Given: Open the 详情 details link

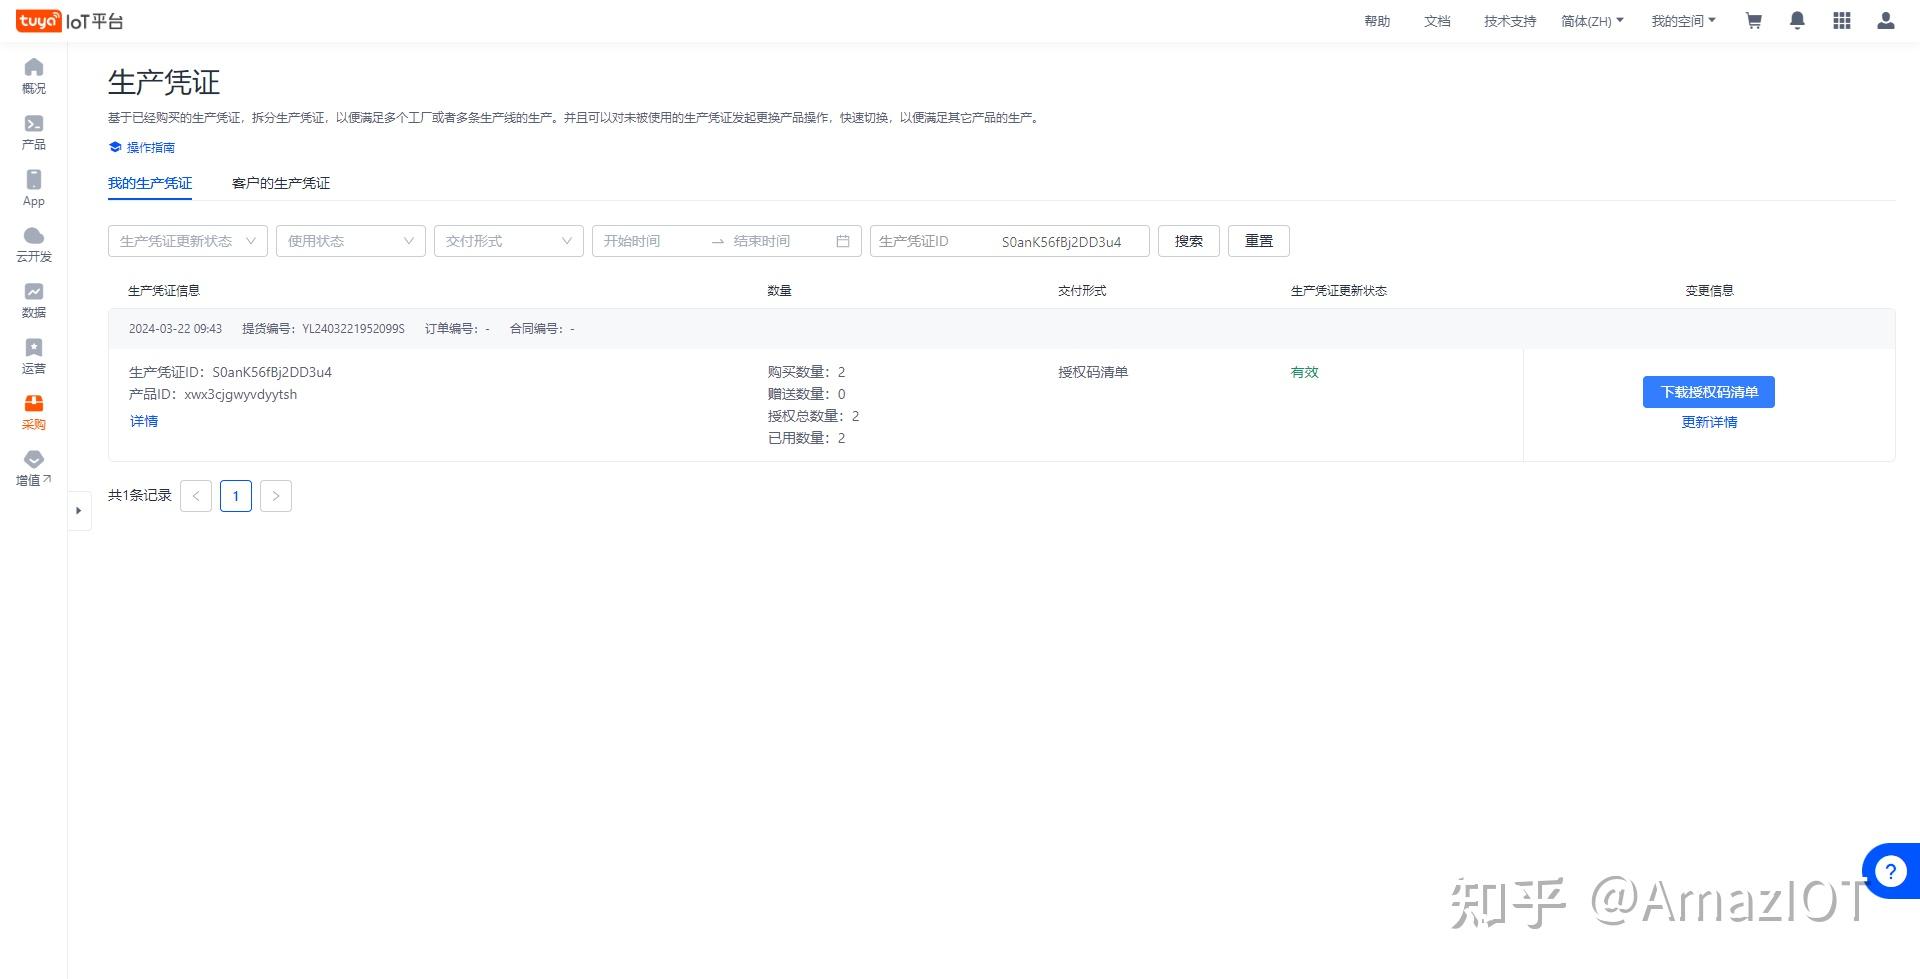Looking at the screenshot, I should click(x=143, y=421).
